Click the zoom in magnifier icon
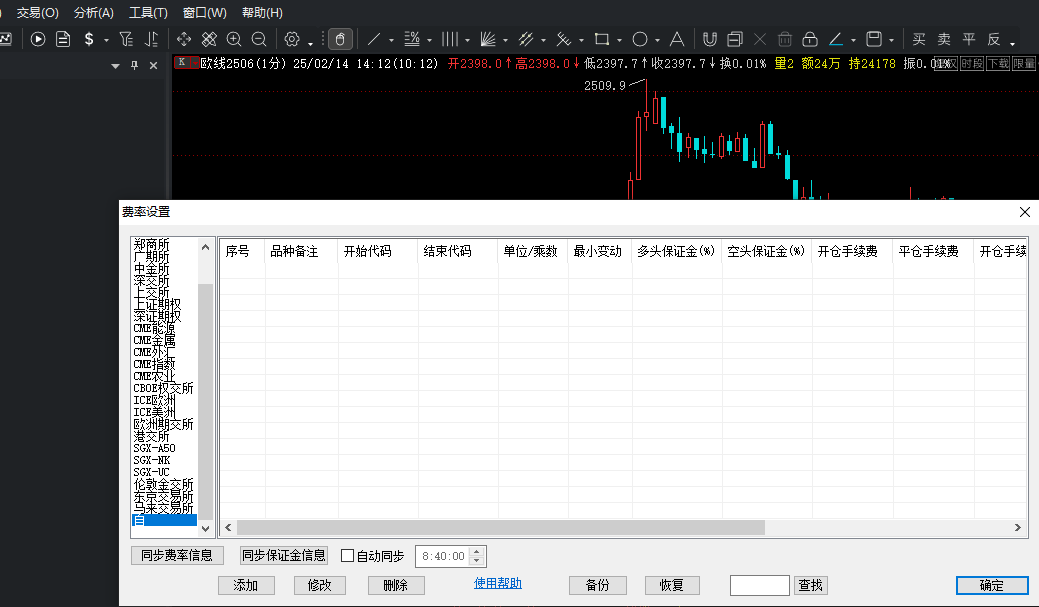The image size is (1039, 607). [x=234, y=39]
